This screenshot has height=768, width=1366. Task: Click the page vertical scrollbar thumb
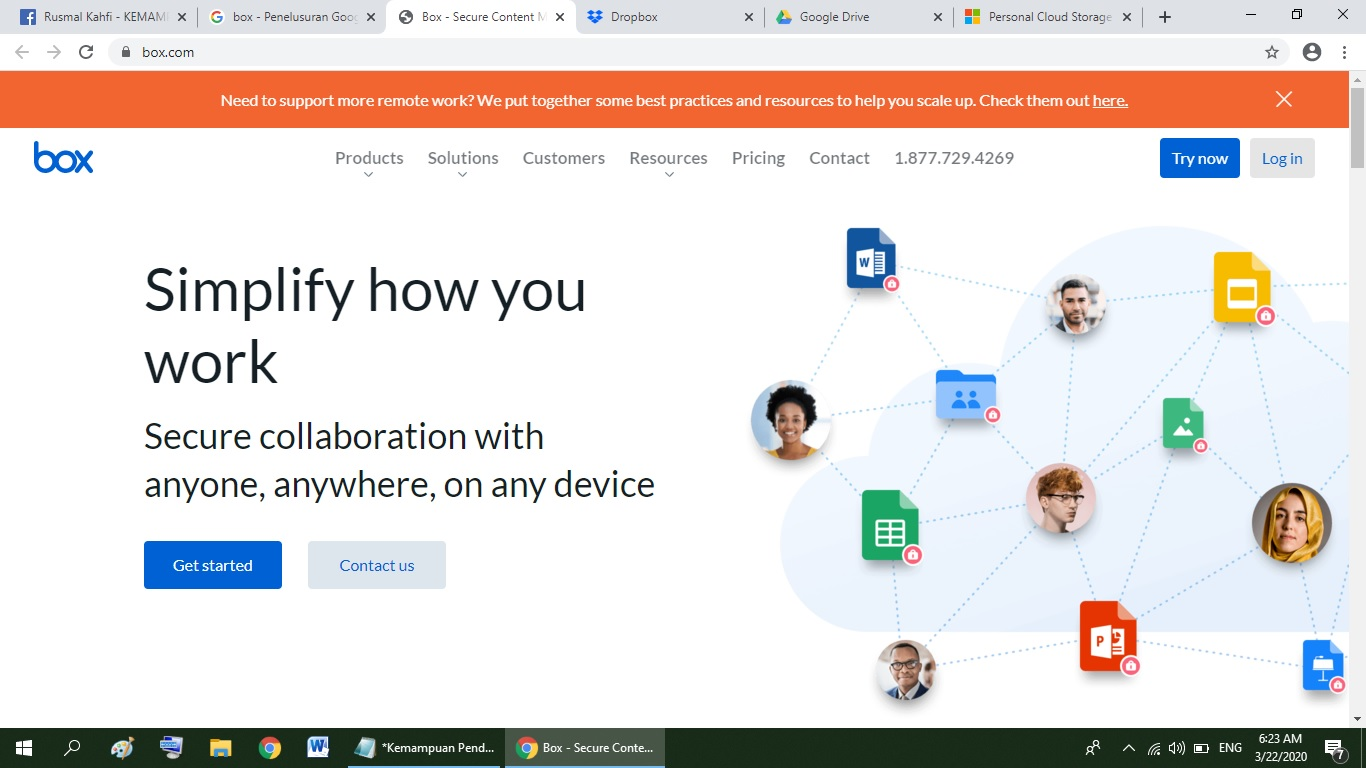pyautogui.click(x=1357, y=128)
